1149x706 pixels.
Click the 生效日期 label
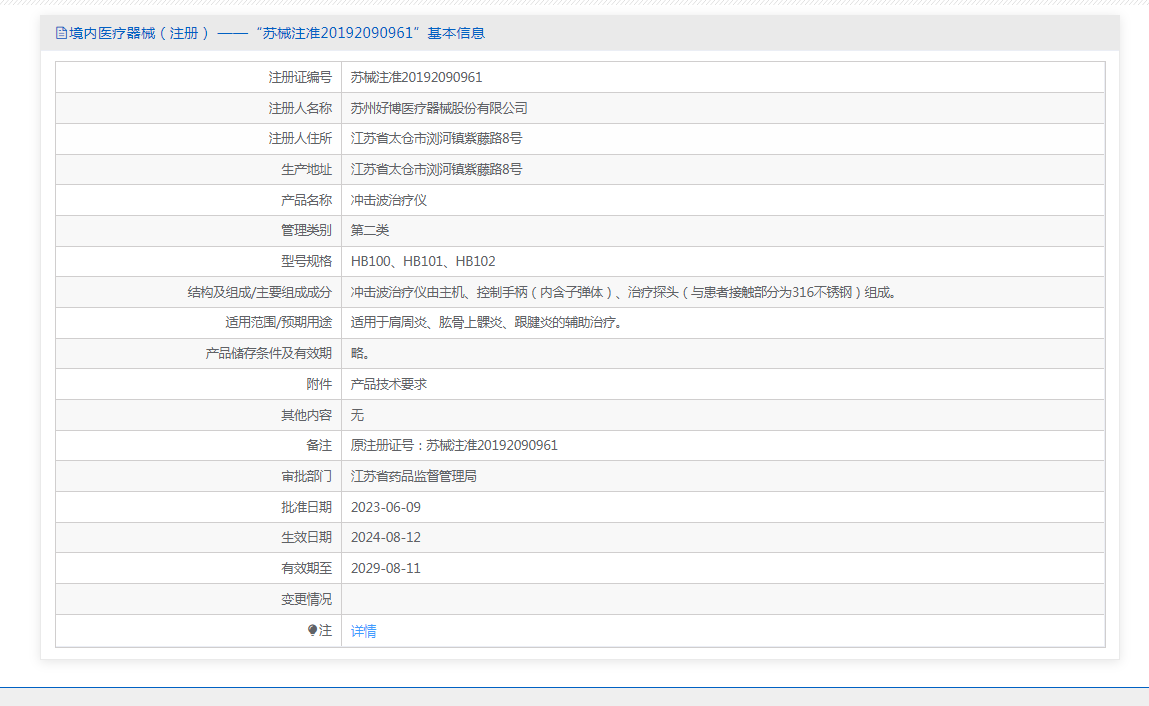click(x=306, y=537)
